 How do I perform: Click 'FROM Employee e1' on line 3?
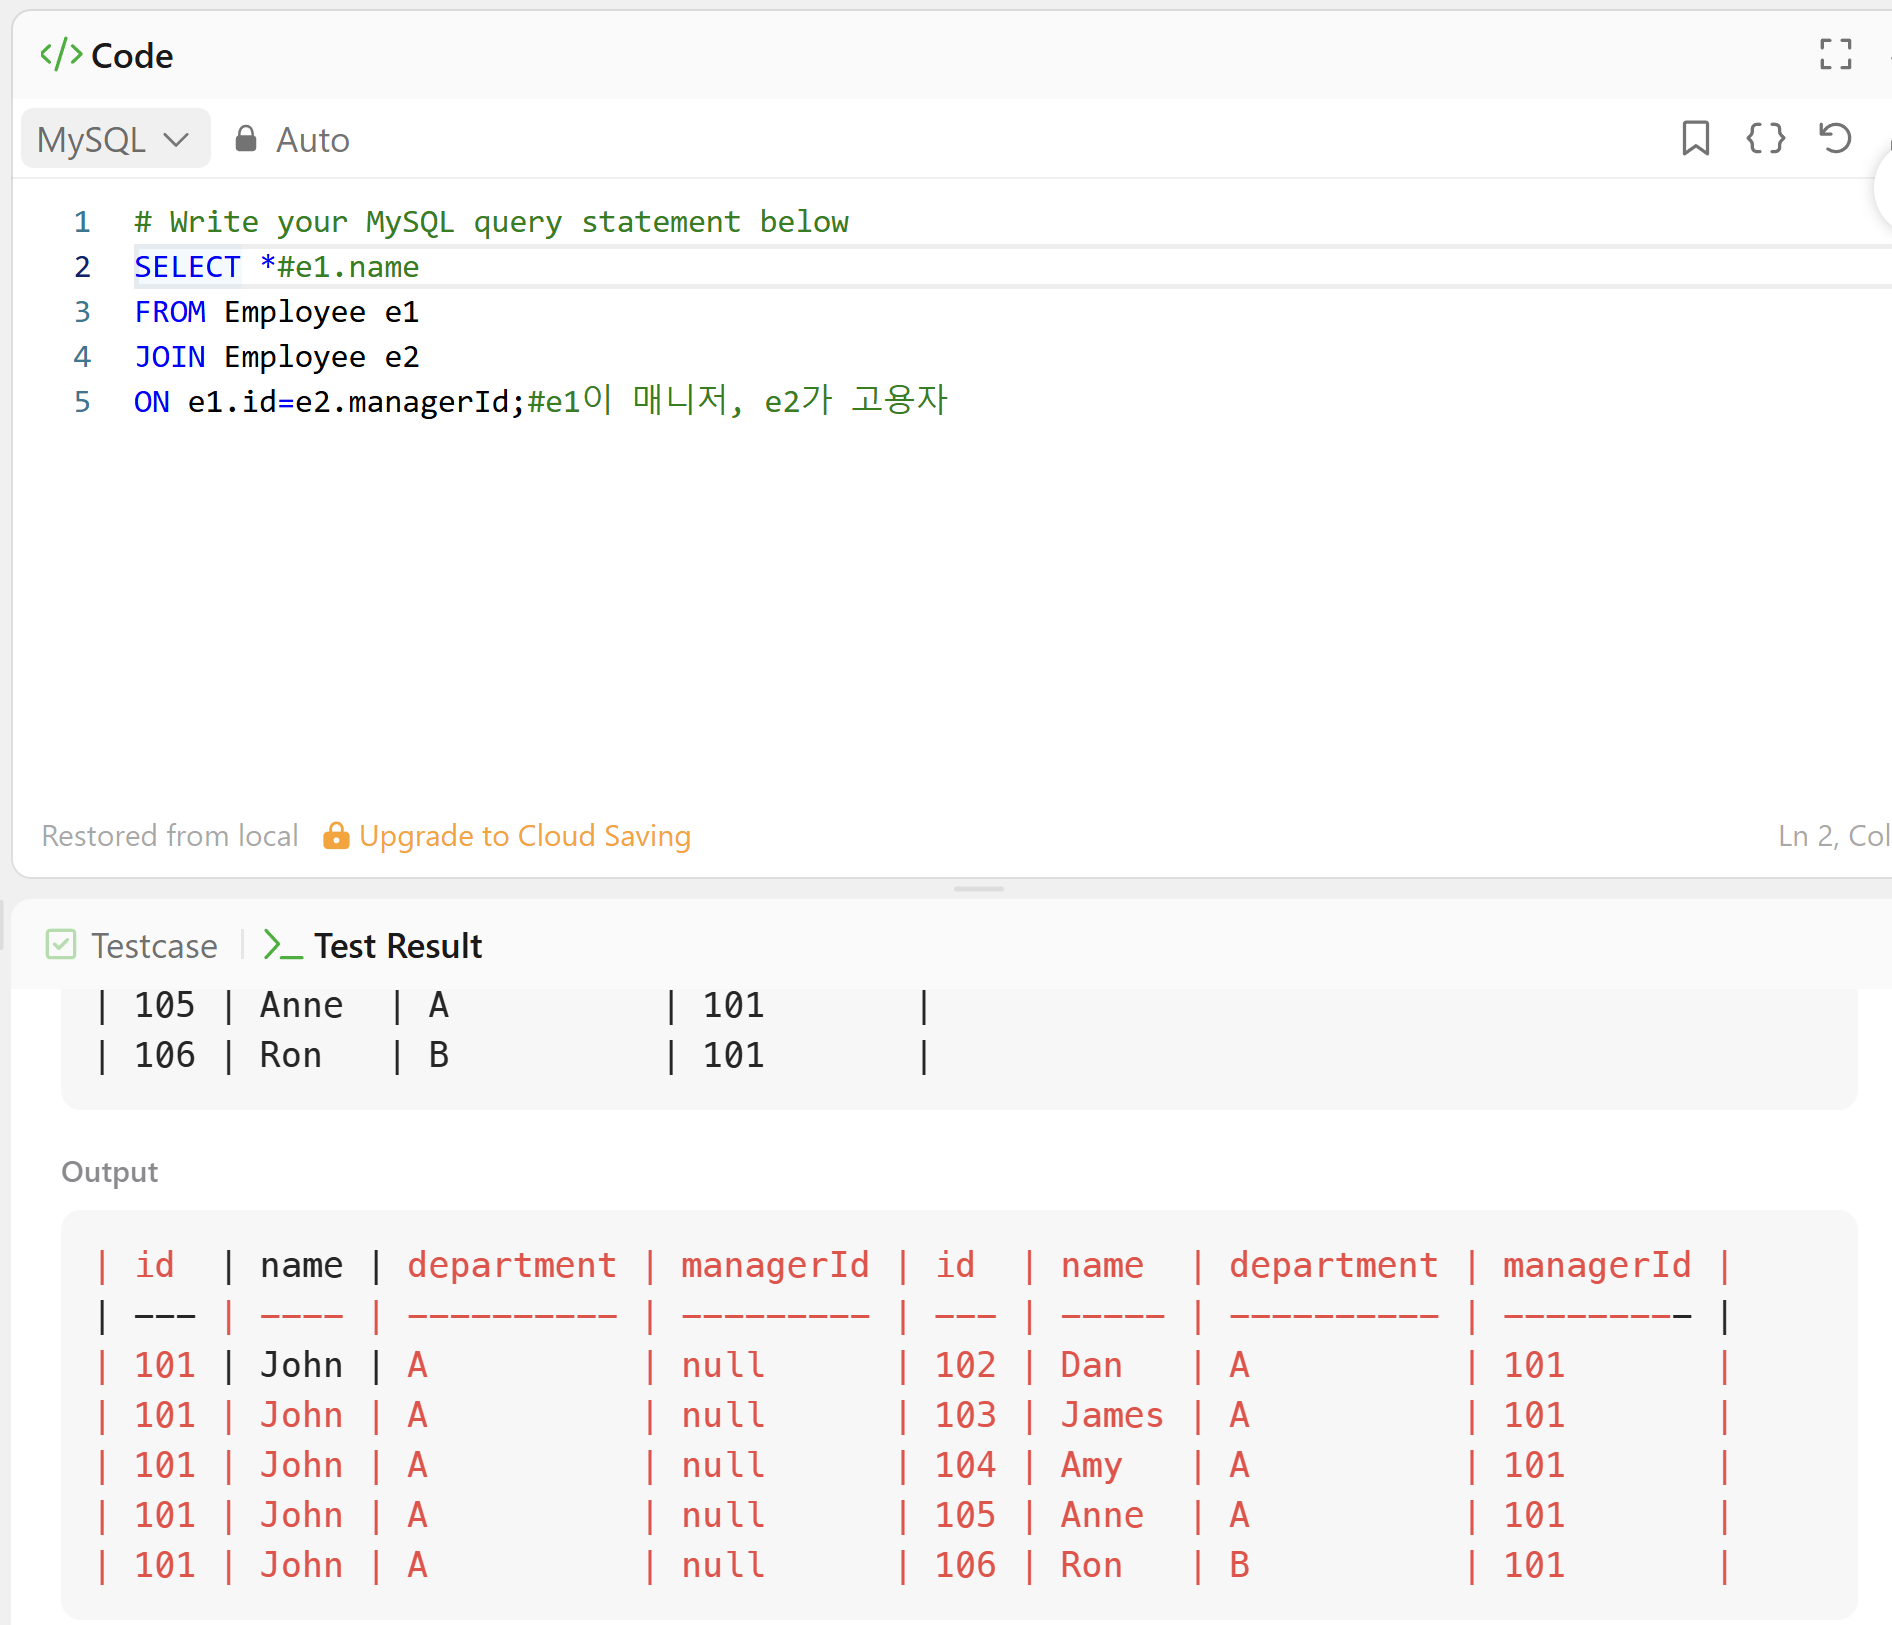coord(277,312)
